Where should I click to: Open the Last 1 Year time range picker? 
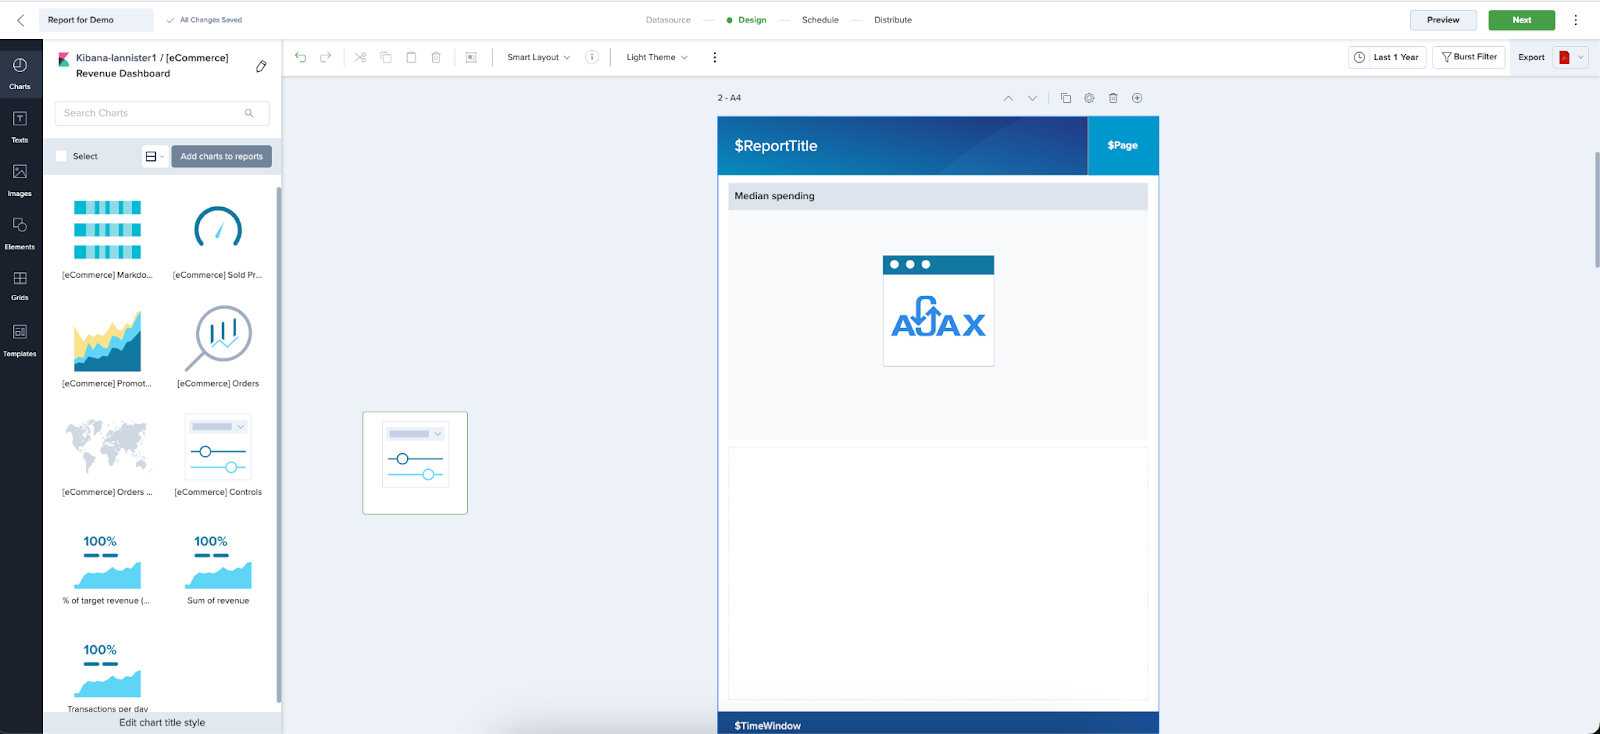[1387, 57]
